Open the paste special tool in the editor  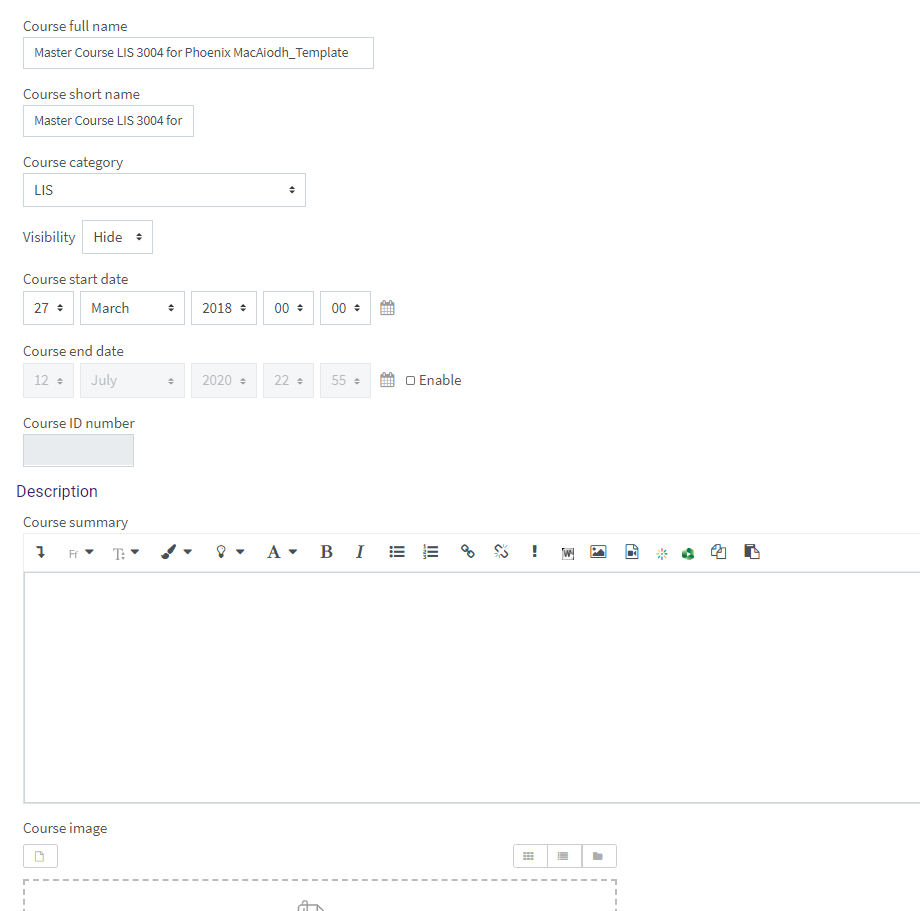click(751, 551)
